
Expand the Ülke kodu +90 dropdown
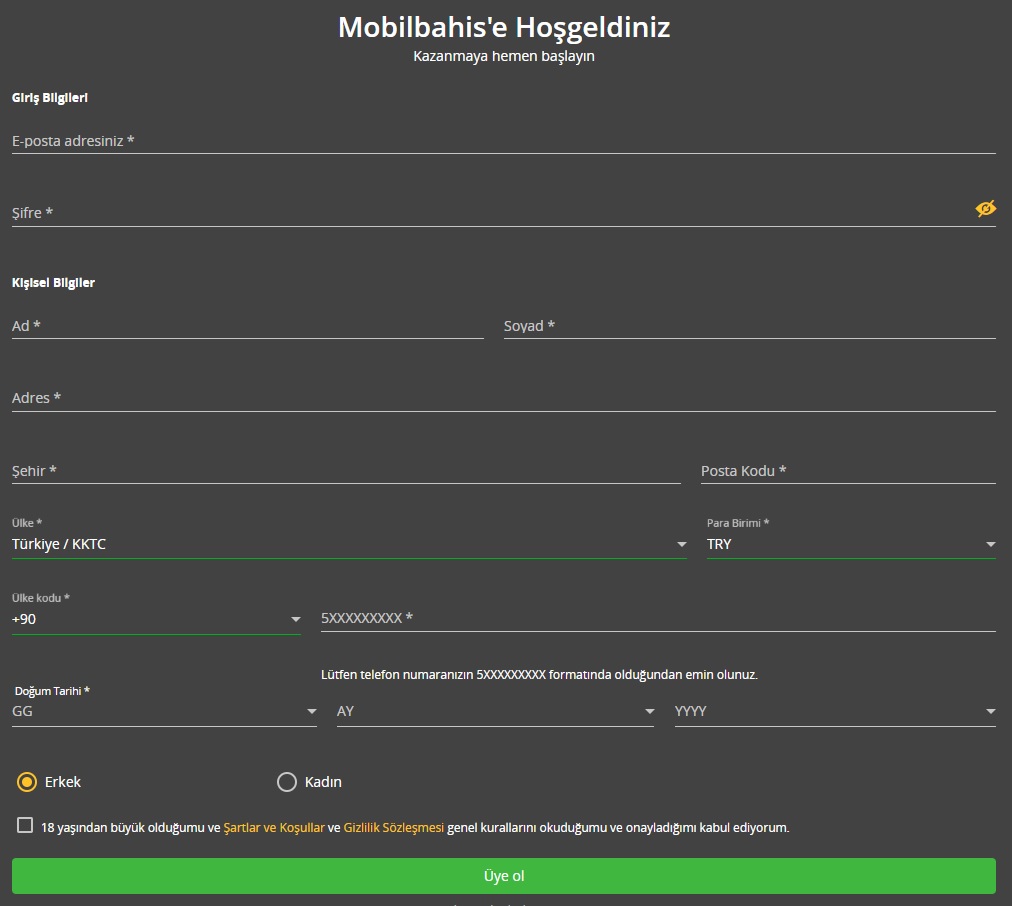pyautogui.click(x=156, y=619)
